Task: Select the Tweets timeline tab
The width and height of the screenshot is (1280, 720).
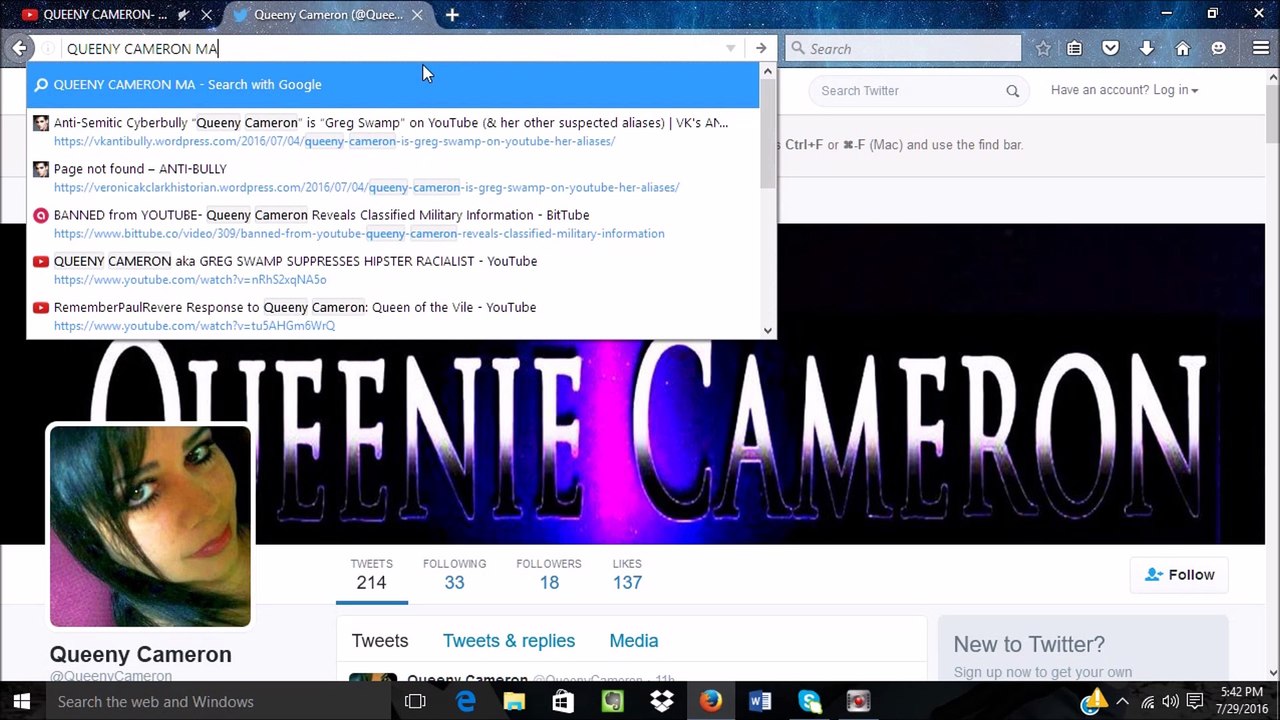Action: coord(380,641)
